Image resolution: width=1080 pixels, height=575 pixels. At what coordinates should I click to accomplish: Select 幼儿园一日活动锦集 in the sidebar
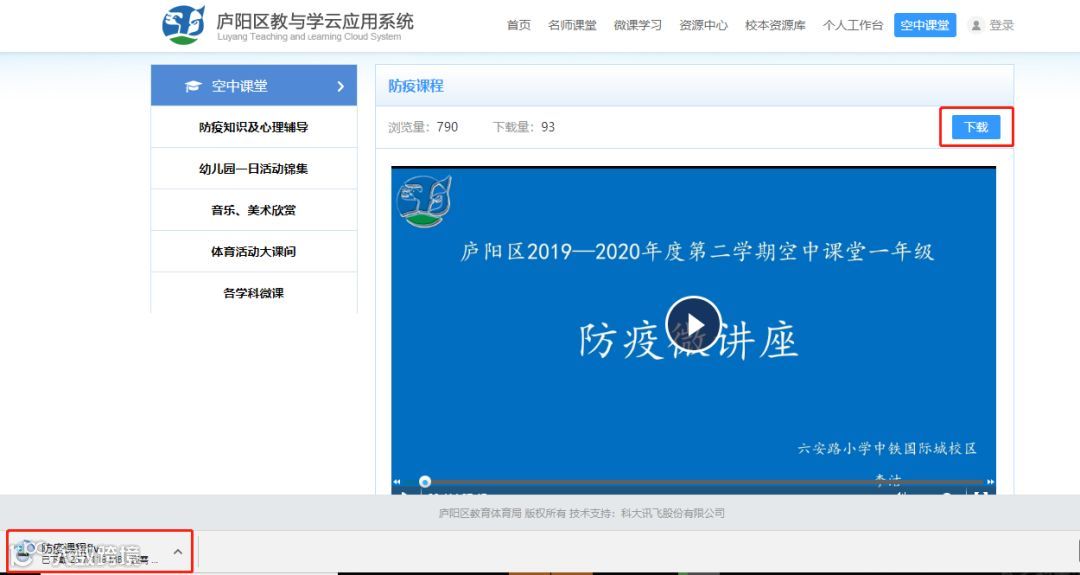(253, 169)
